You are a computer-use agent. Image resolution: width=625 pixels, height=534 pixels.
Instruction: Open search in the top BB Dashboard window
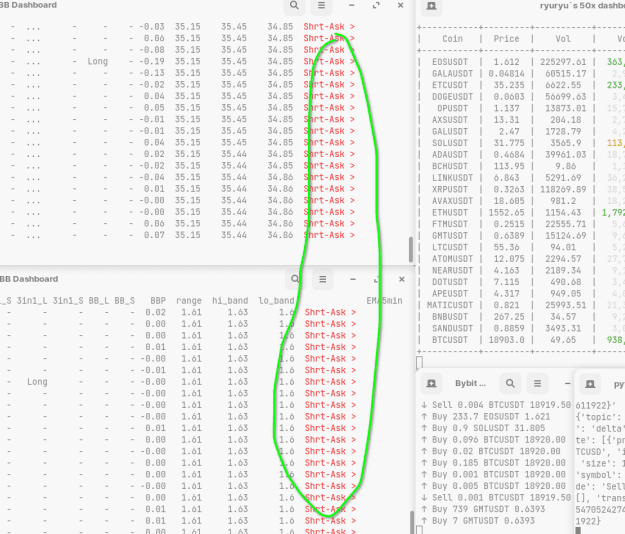tap(294, 6)
